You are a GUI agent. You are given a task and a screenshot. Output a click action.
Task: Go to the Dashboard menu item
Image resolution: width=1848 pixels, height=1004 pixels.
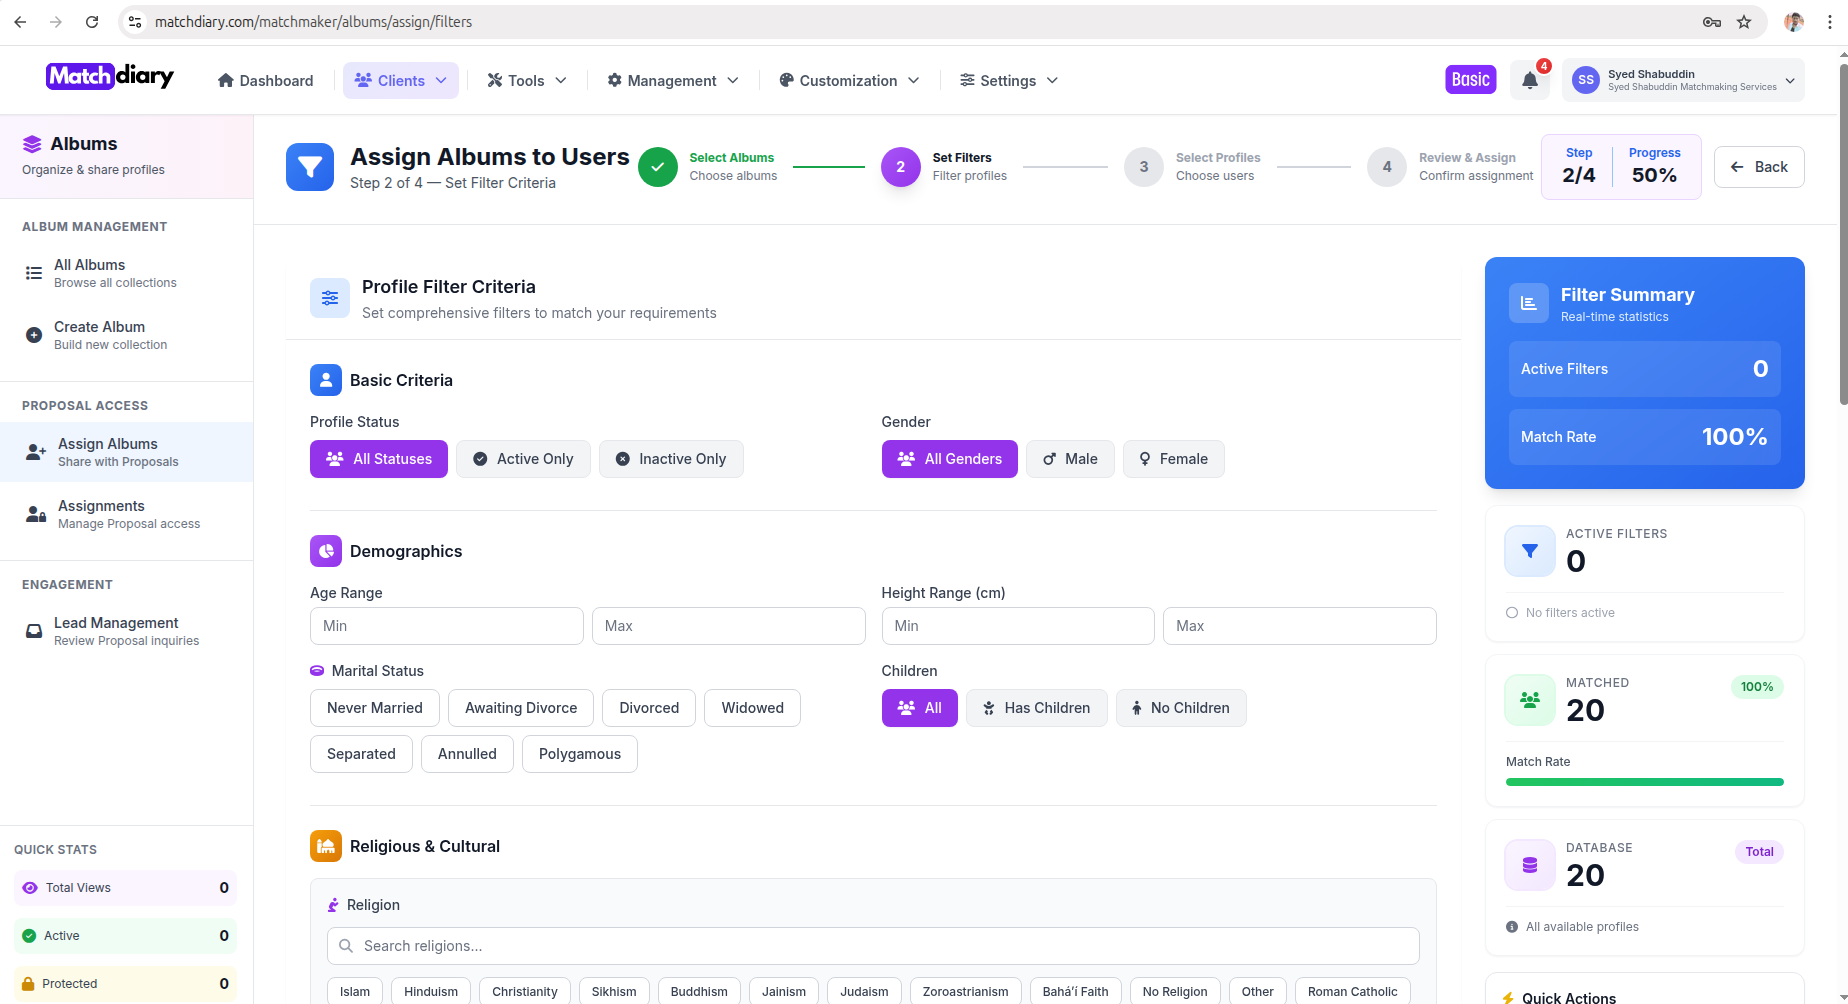pyautogui.click(x=265, y=81)
